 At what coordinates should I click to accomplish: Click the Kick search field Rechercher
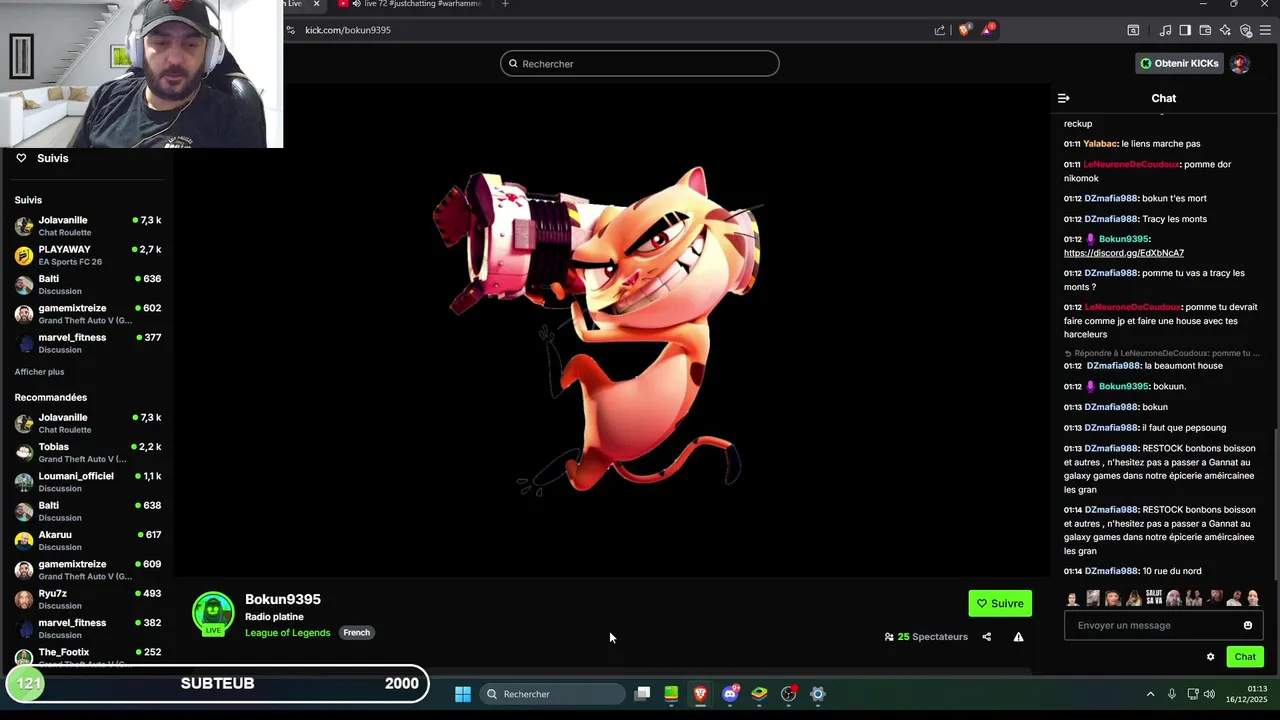click(x=639, y=63)
